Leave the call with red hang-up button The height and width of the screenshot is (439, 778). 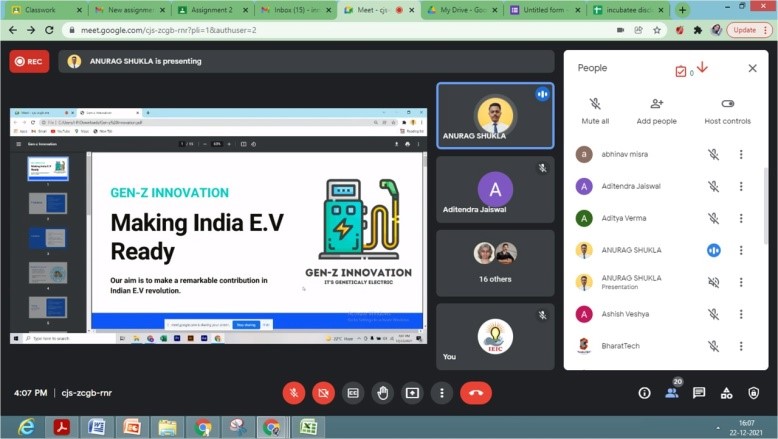tap(476, 393)
